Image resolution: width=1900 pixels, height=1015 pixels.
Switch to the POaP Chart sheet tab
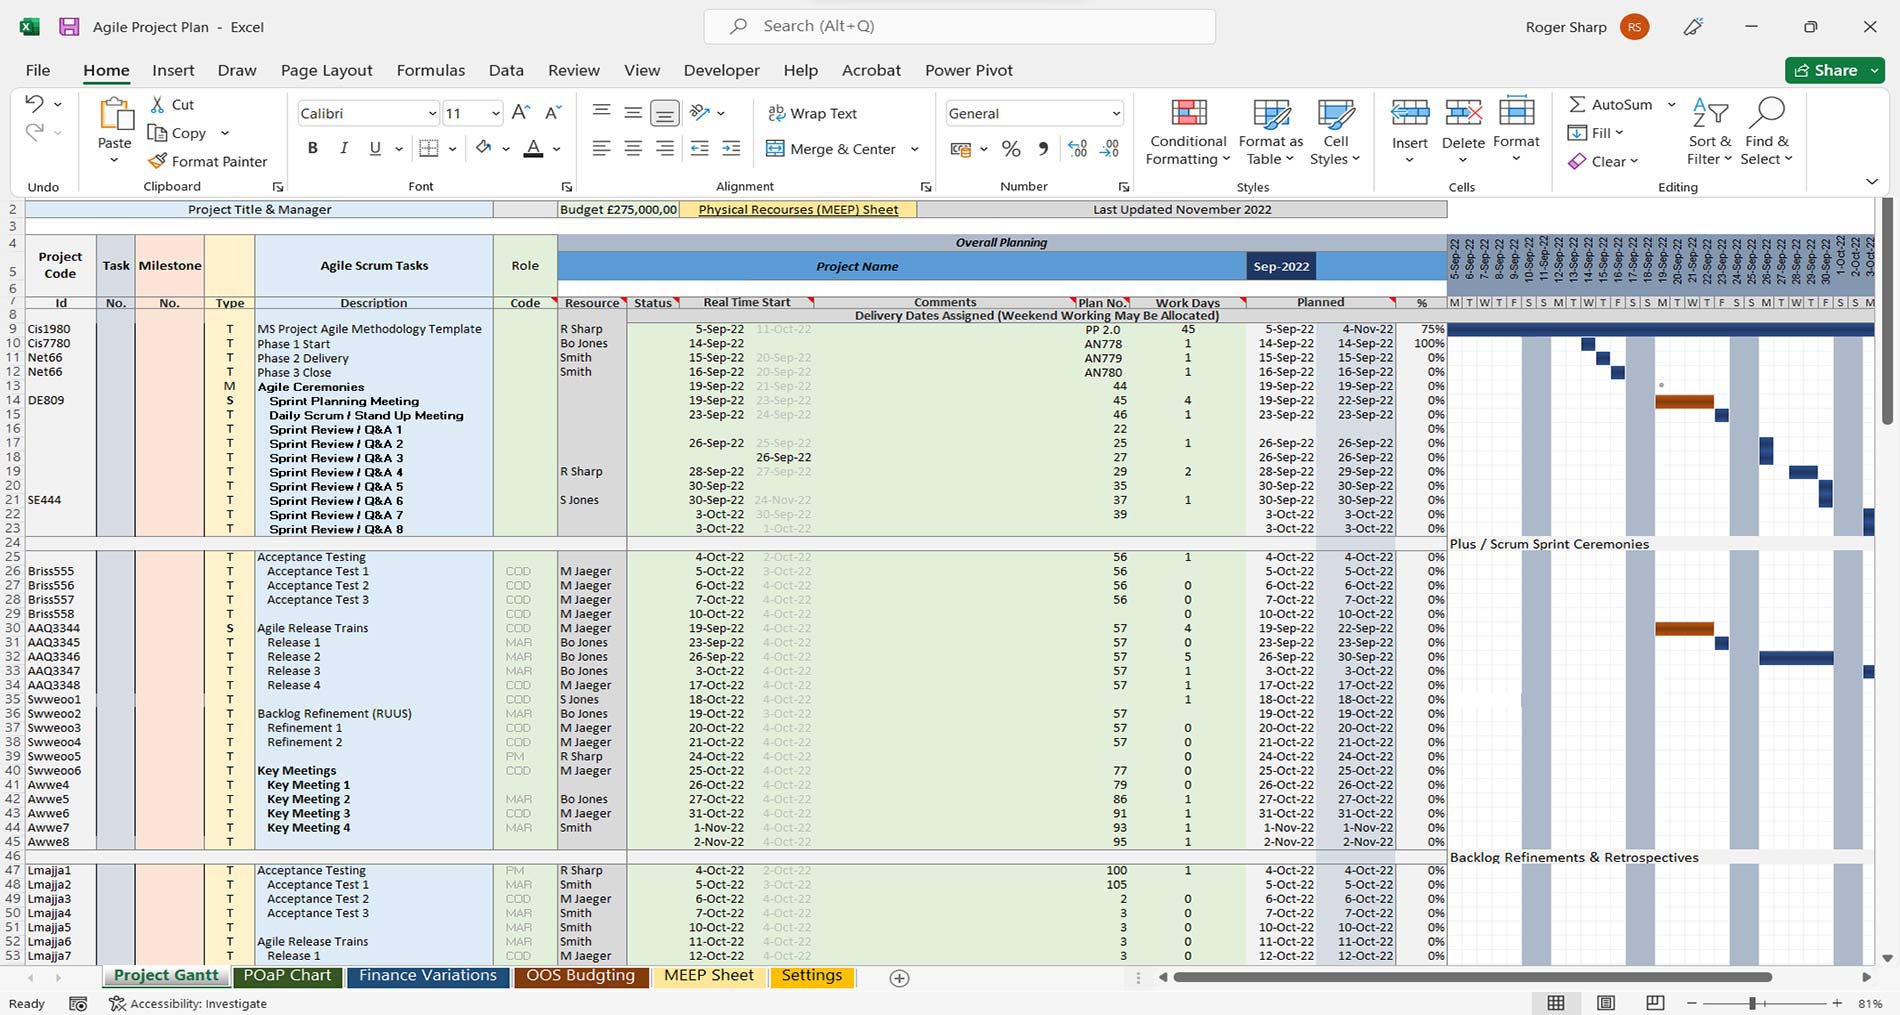click(287, 976)
